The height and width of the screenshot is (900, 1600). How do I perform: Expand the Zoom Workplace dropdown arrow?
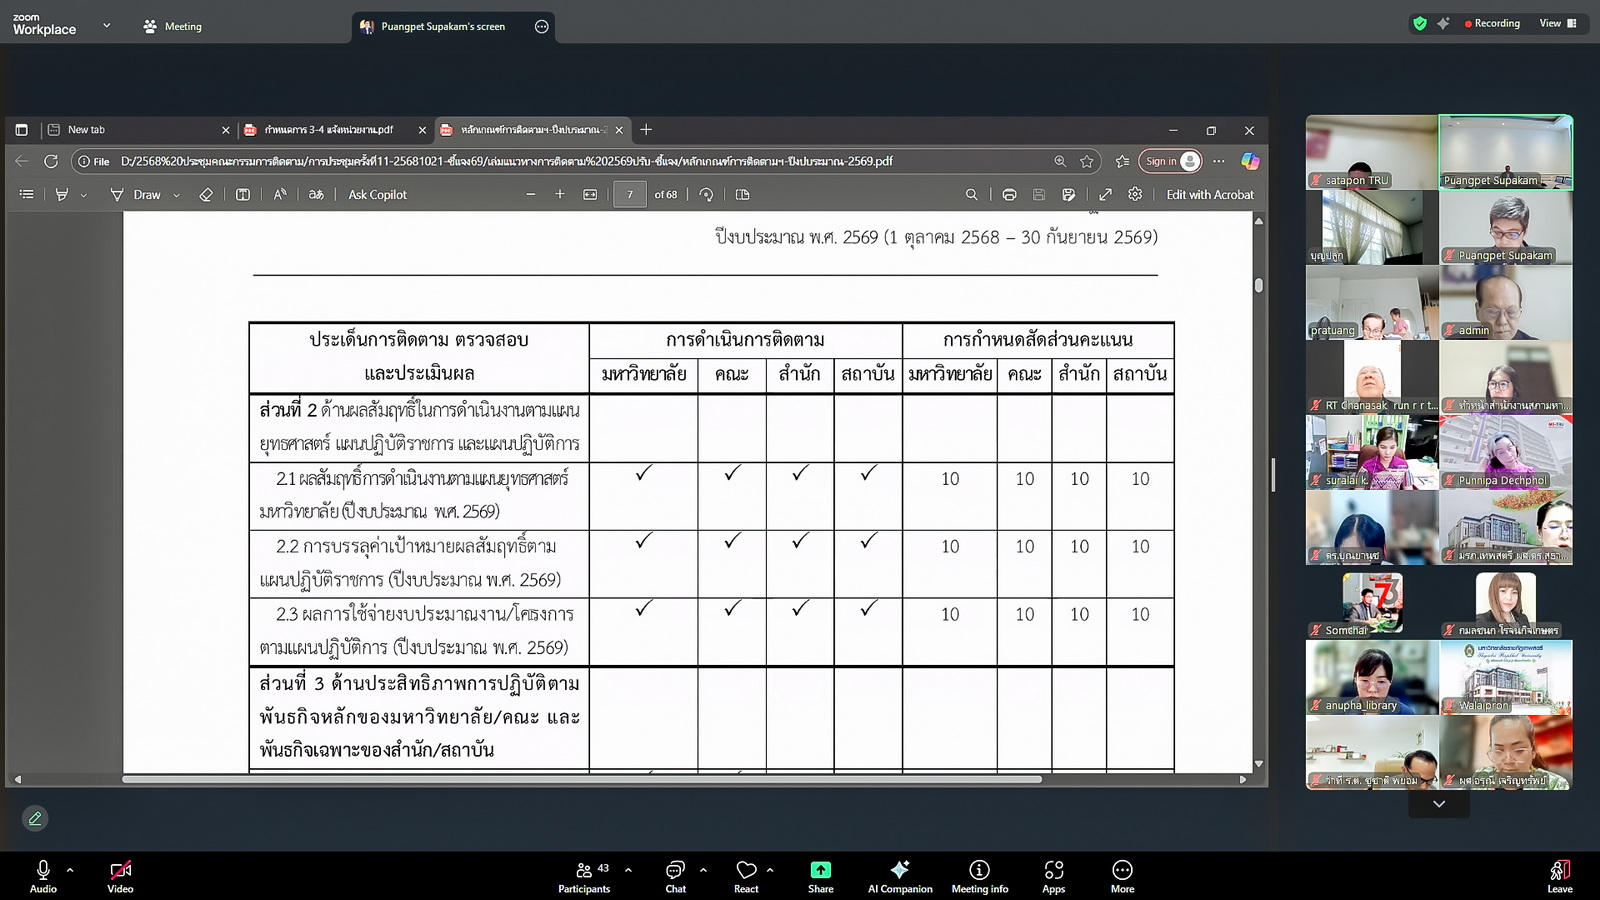[106, 26]
